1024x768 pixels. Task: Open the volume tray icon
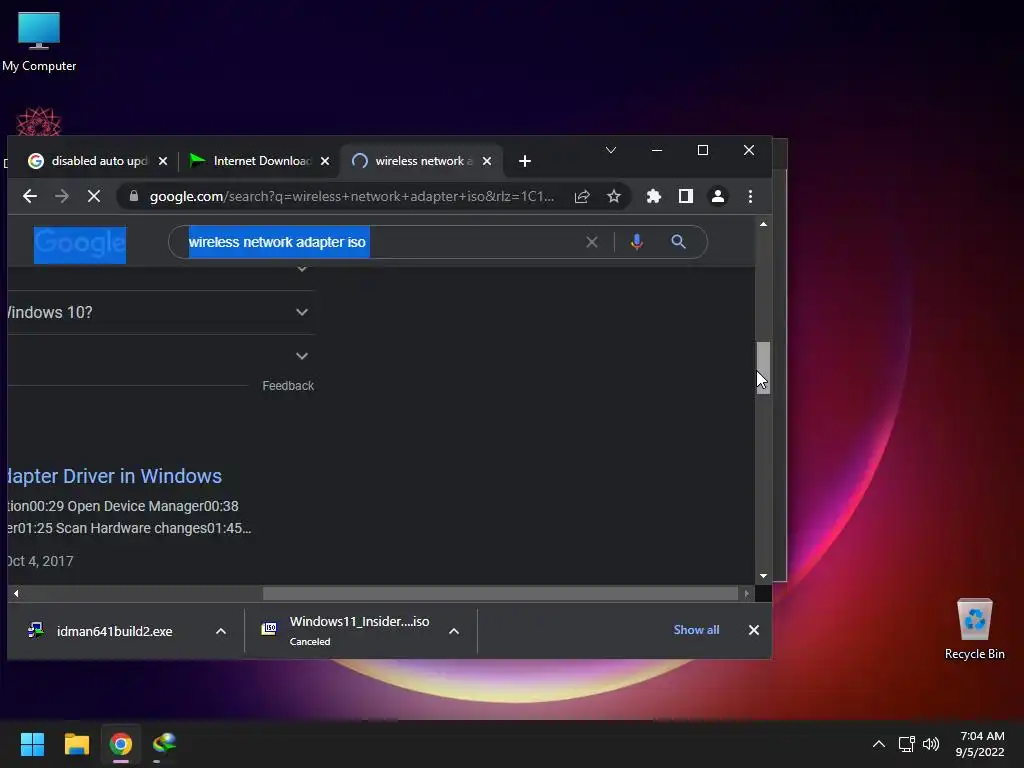(931, 744)
